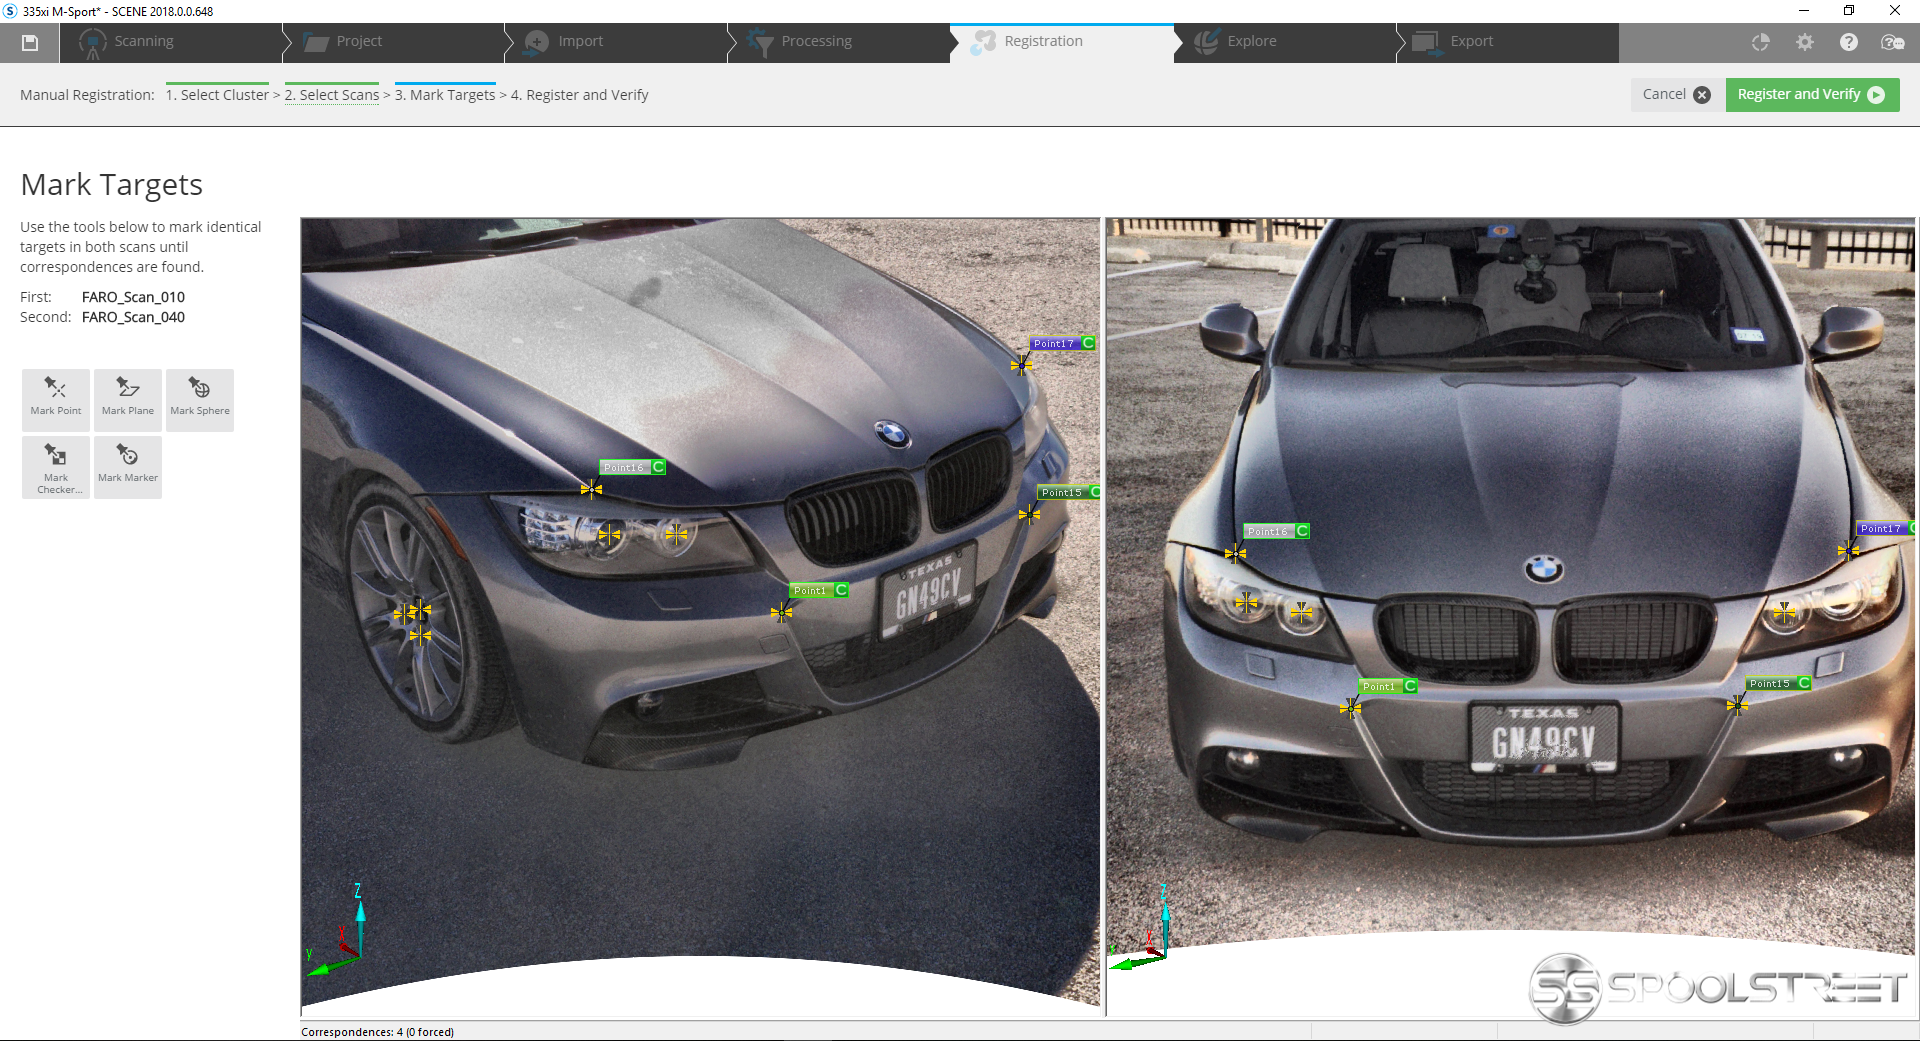Image resolution: width=1920 pixels, height=1041 pixels.
Task: Go to the Explore workflow tab
Action: pyautogui.click(x=1285, y=42)
